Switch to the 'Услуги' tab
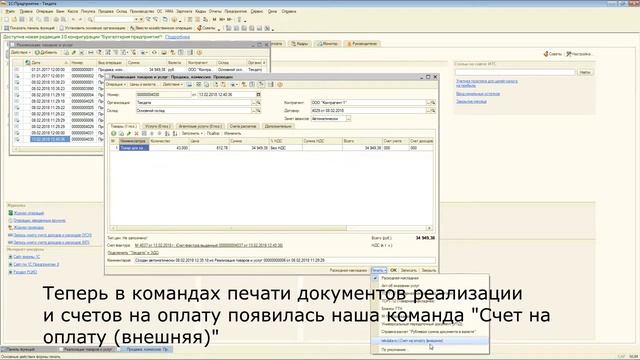 tap(158, 126)
